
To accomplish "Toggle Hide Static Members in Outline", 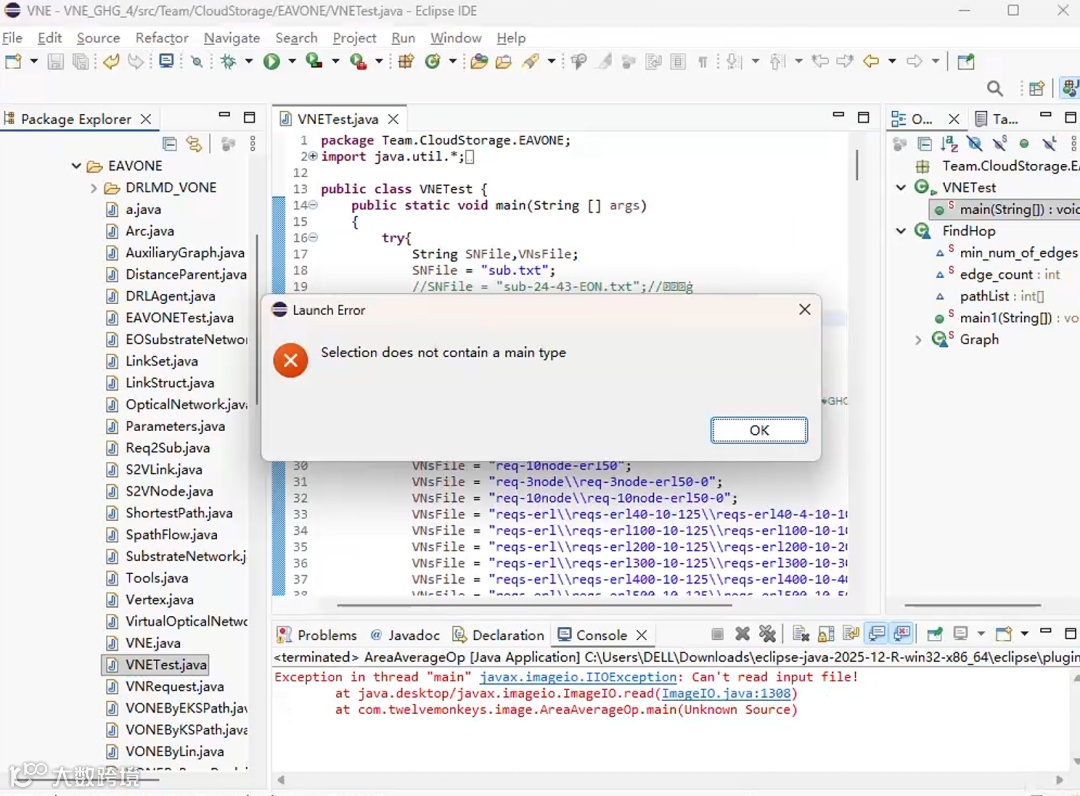I will 999,143.
